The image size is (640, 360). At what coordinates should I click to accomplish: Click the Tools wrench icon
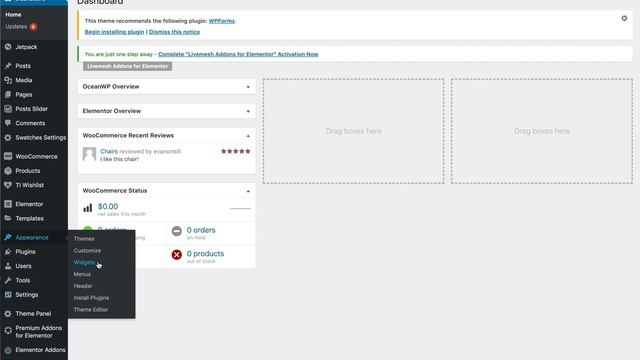[8, 280]
